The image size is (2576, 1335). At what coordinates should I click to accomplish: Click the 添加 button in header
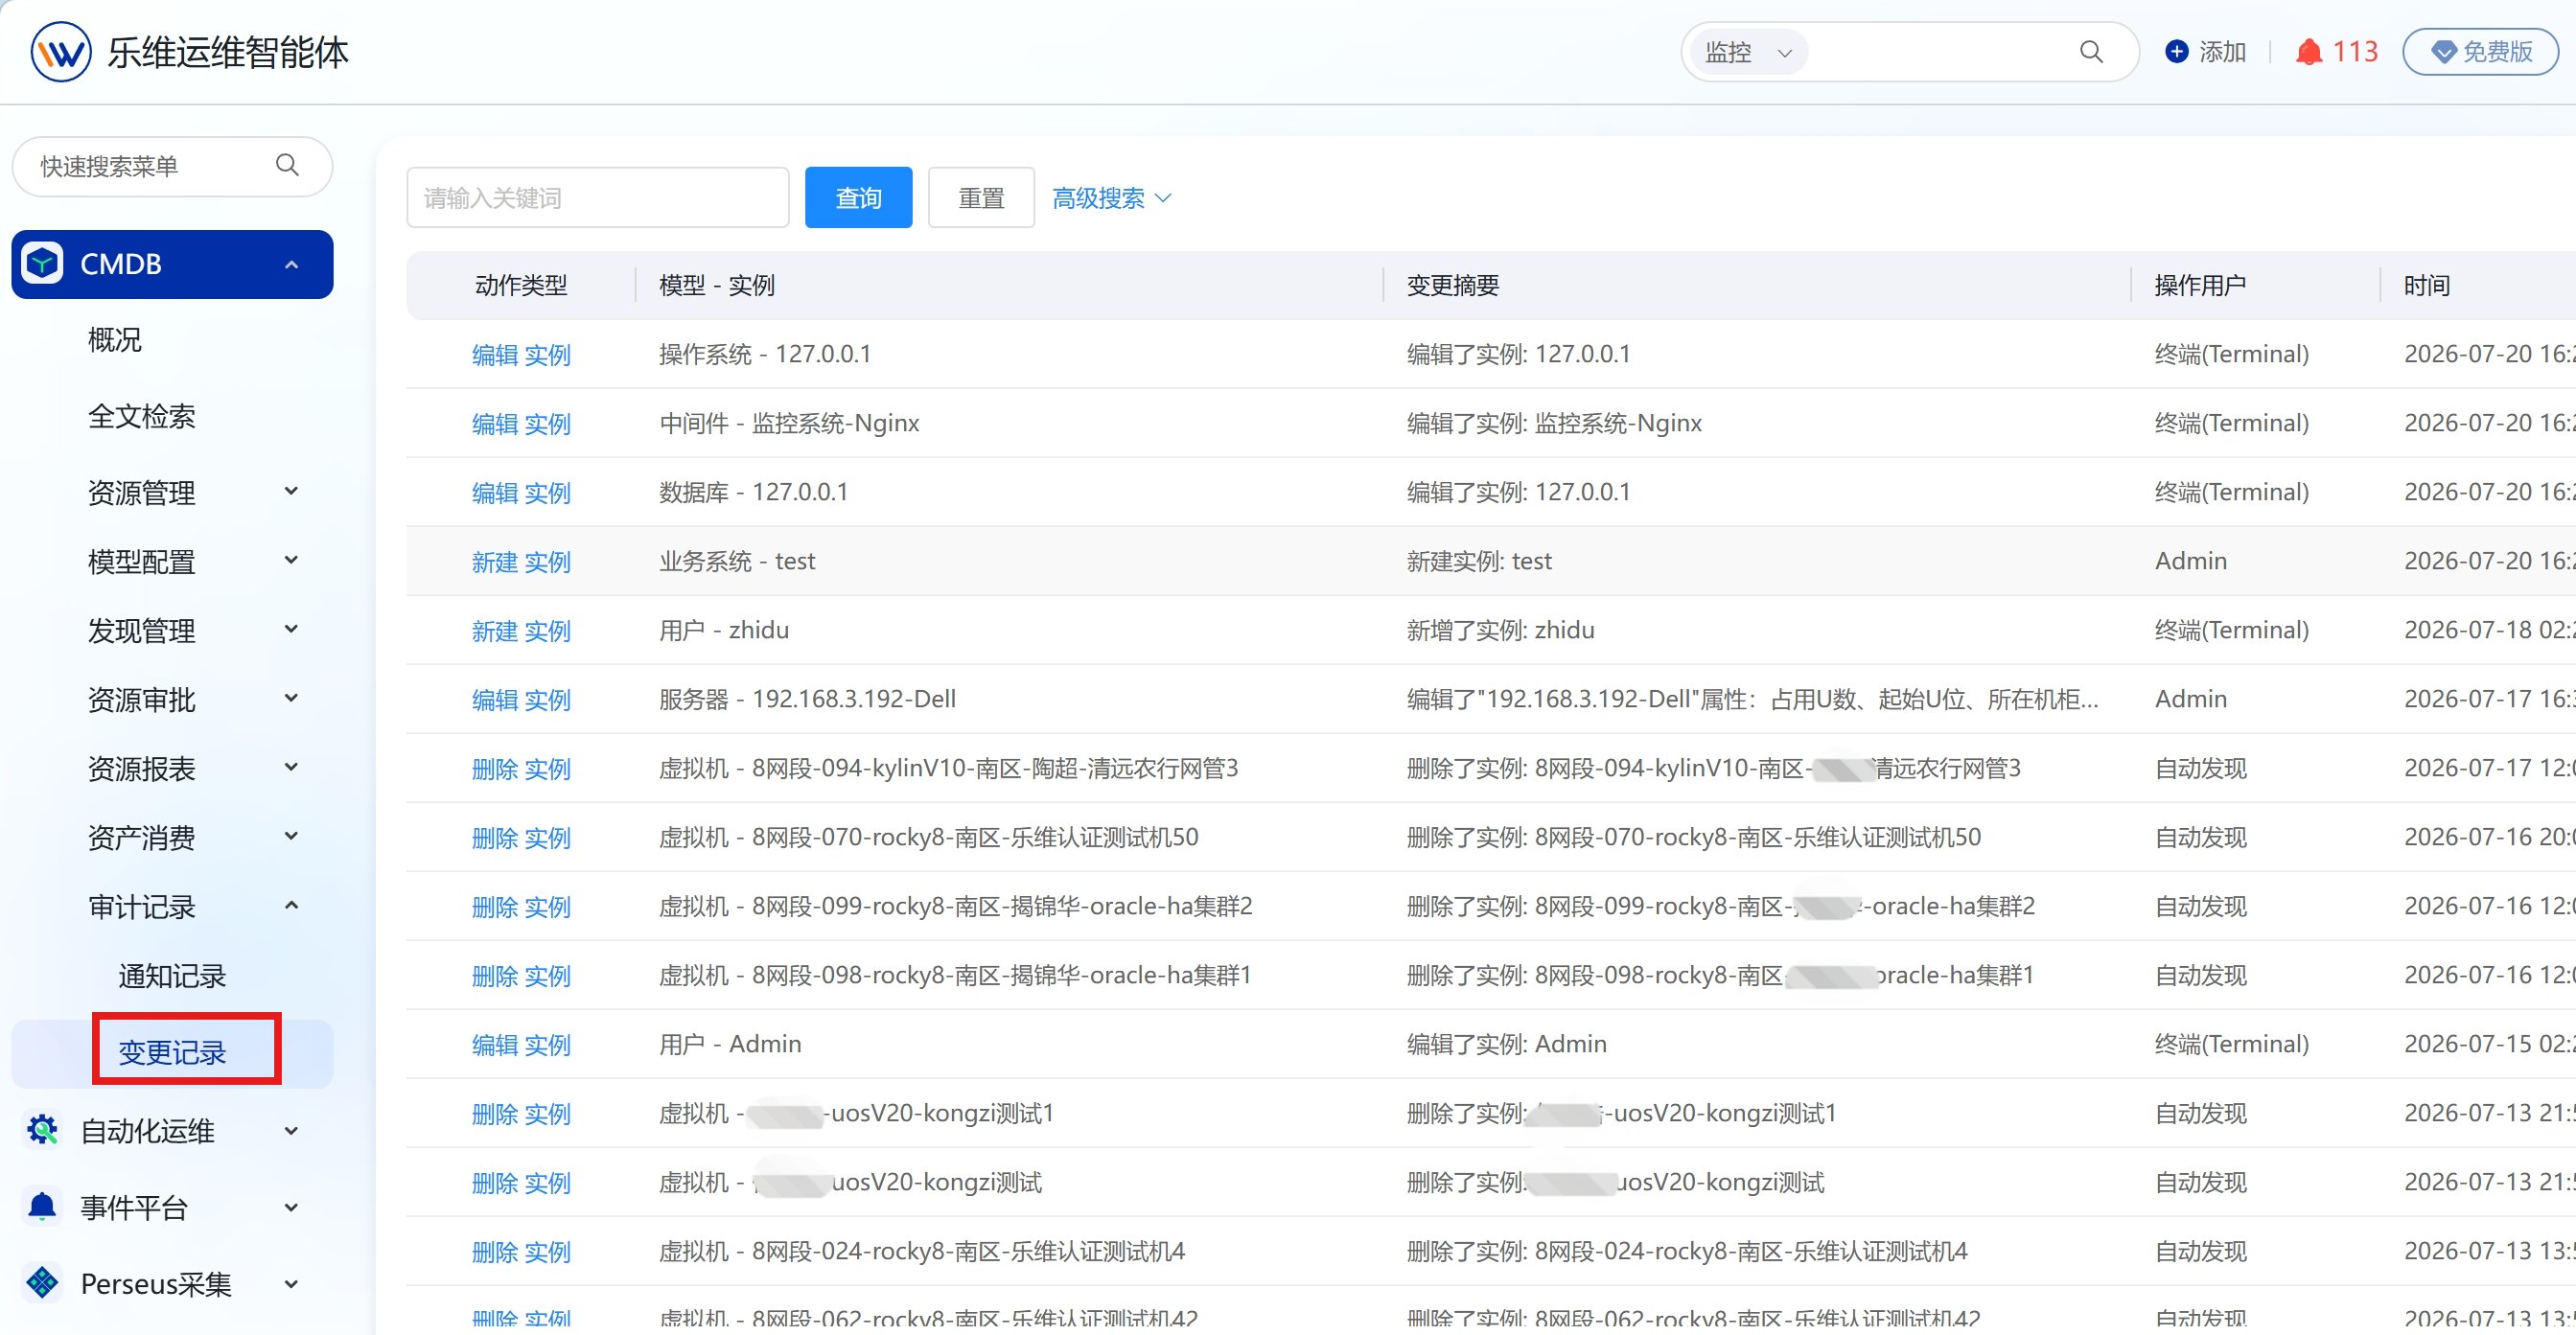pos(2206,52)
